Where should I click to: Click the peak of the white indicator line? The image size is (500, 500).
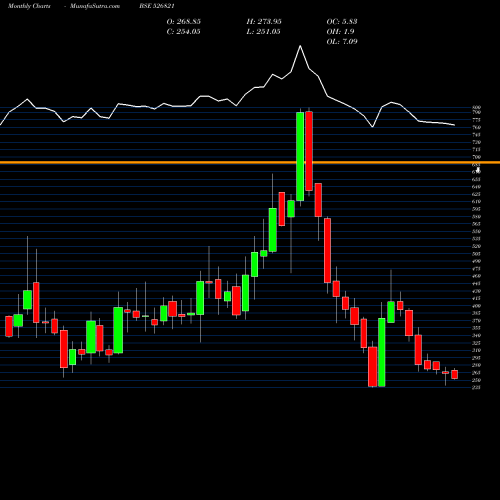click(300, 46)
